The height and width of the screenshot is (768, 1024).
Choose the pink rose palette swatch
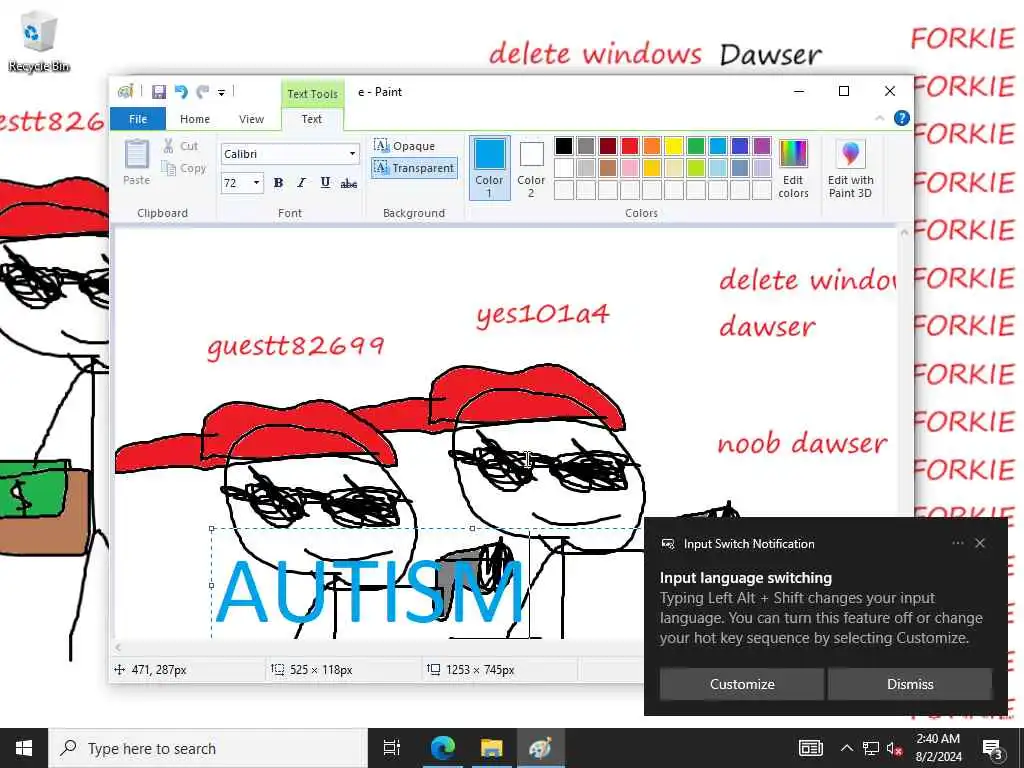point(630,168)
